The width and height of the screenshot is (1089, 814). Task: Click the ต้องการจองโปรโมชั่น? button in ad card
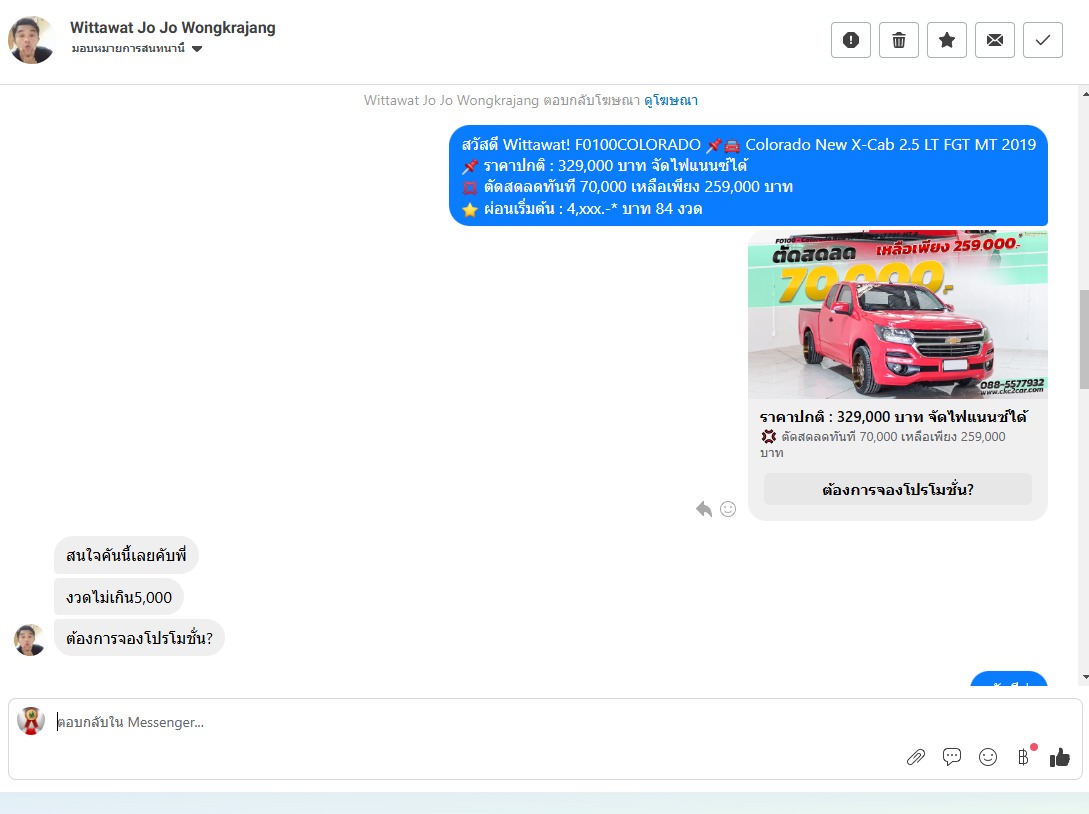[x=897, y=490]
